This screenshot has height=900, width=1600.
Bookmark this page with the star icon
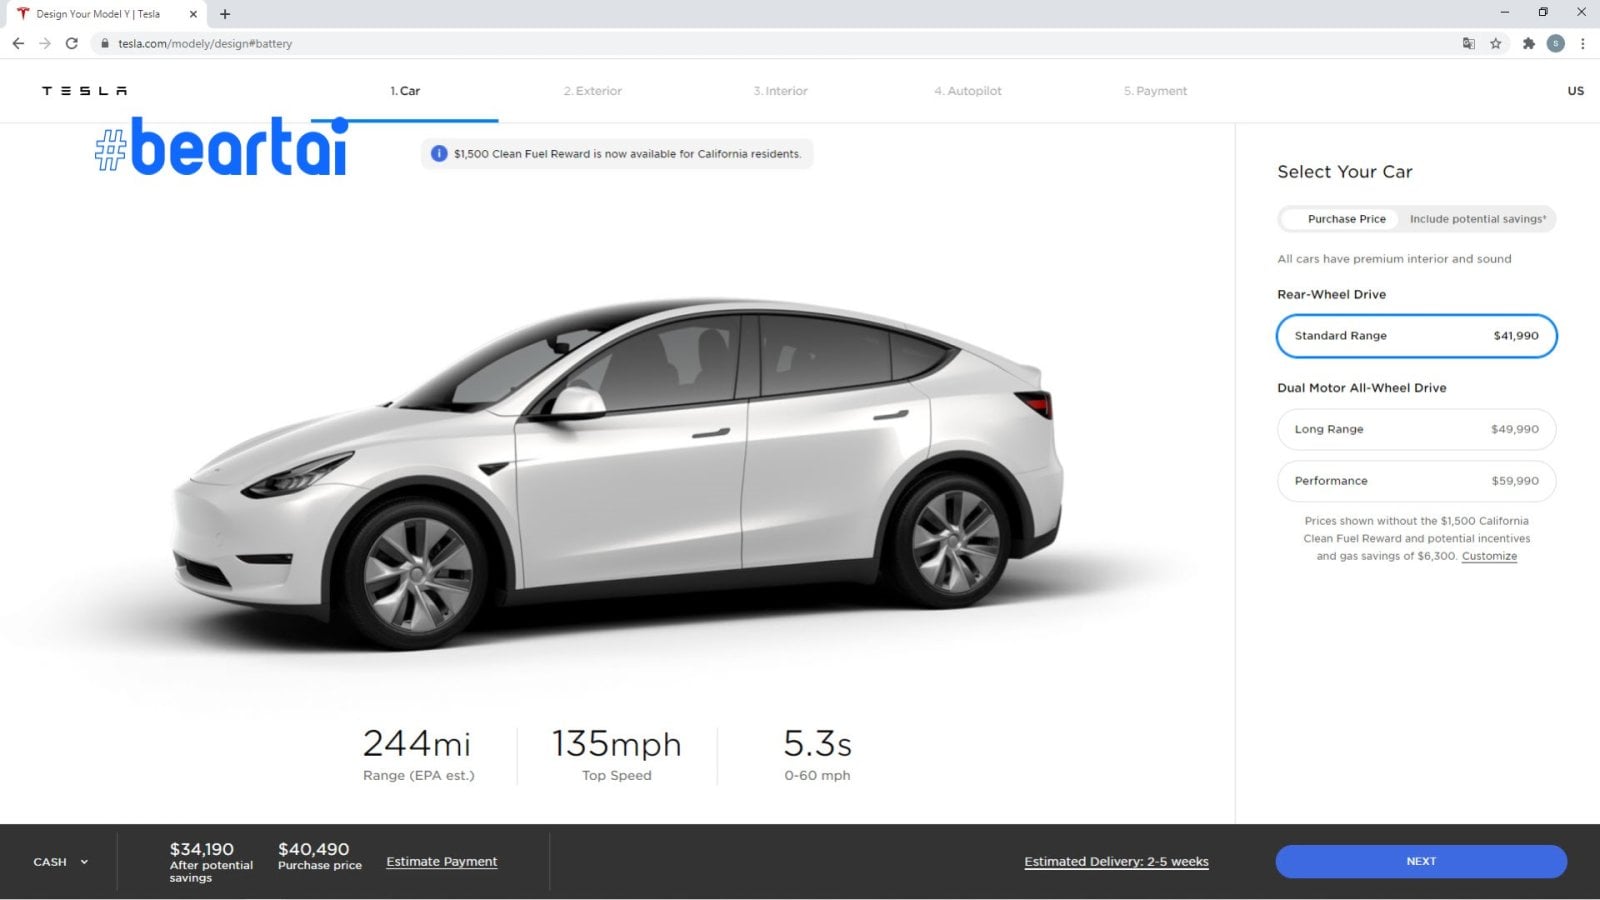[1496, 43]
